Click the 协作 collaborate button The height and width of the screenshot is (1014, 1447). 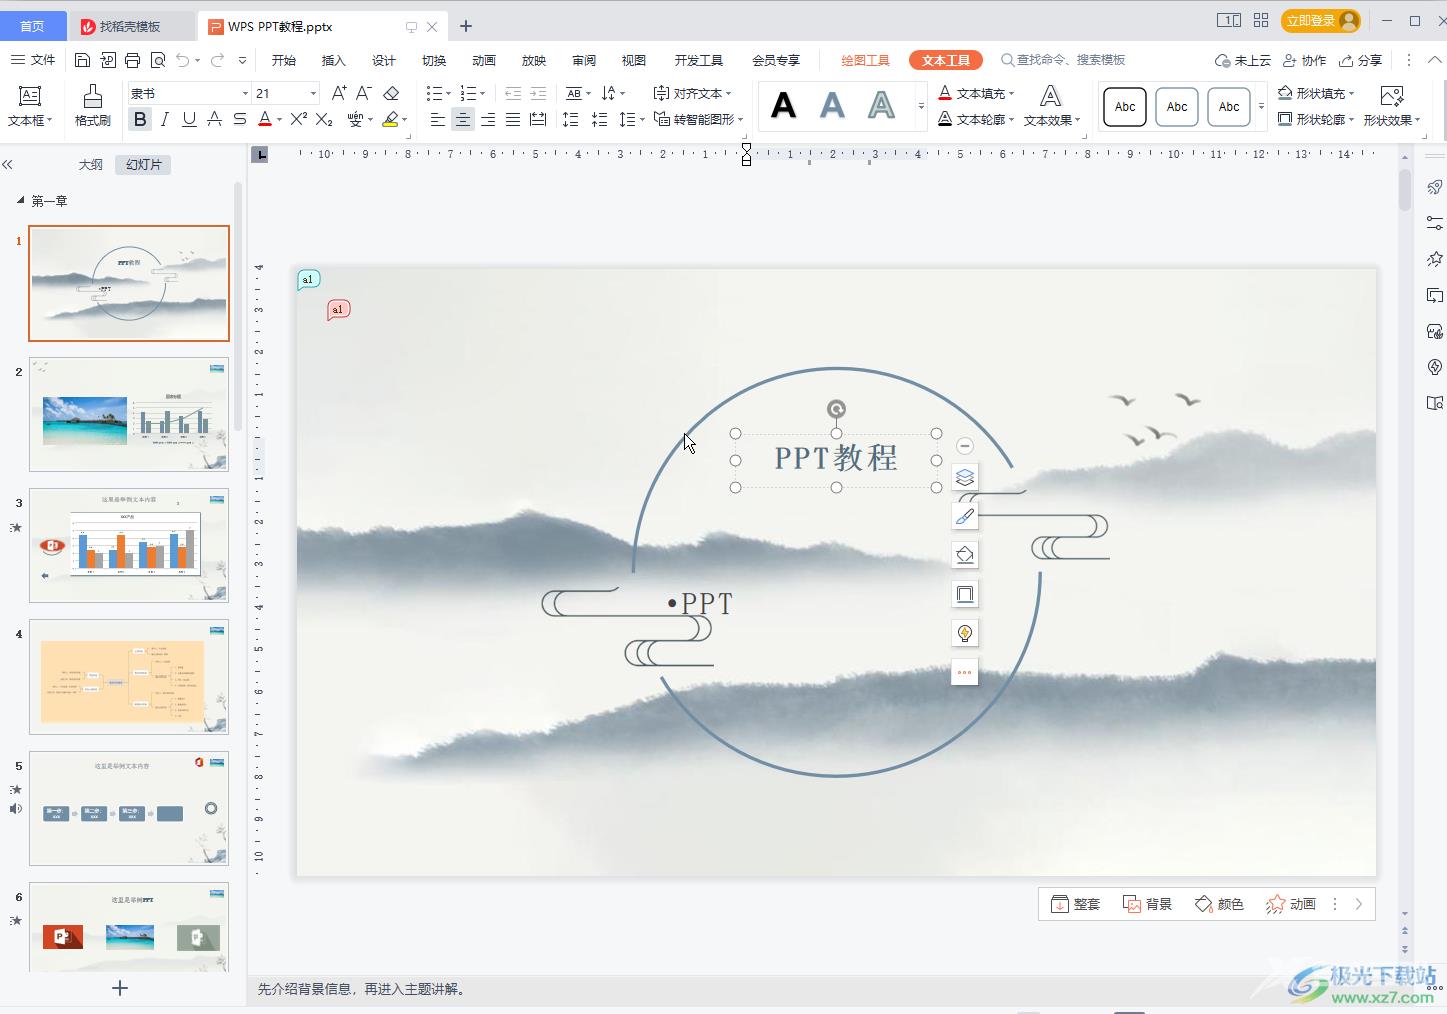(x=1305, y=60)
